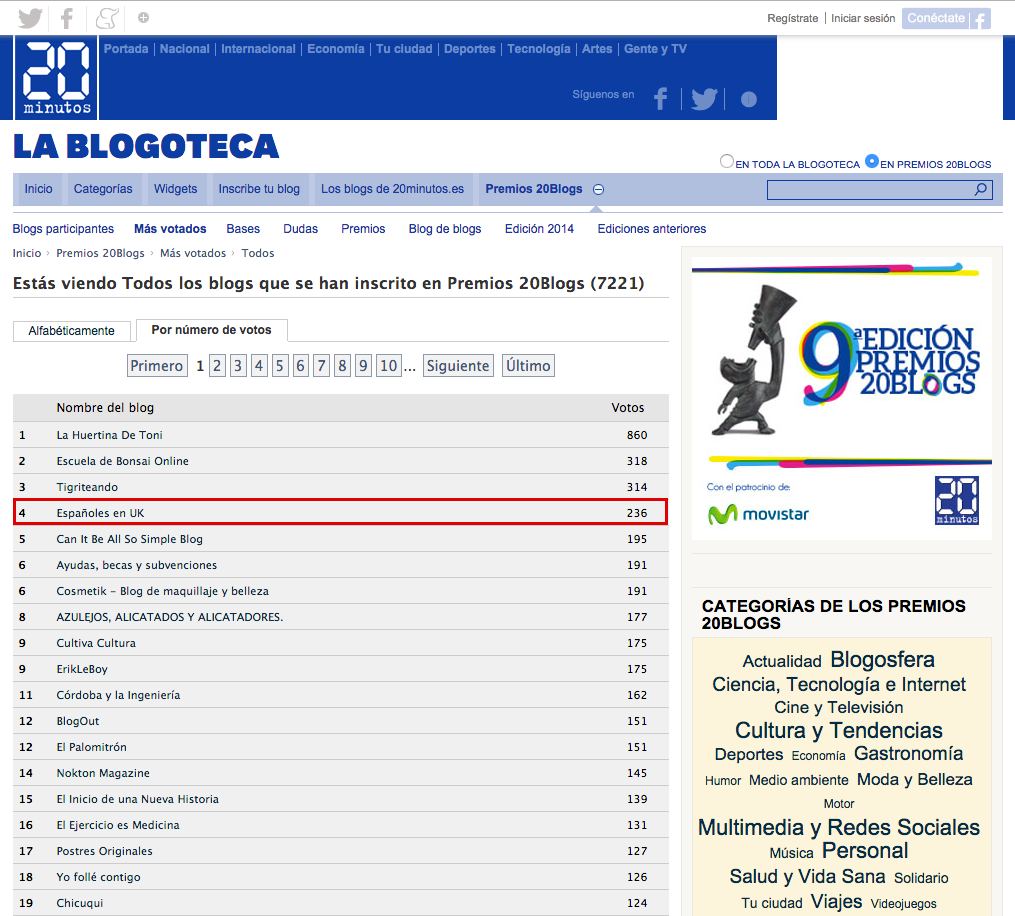
Task: Select the 'En Premios 20Blogs' radio button
Action: coord(872,161)
